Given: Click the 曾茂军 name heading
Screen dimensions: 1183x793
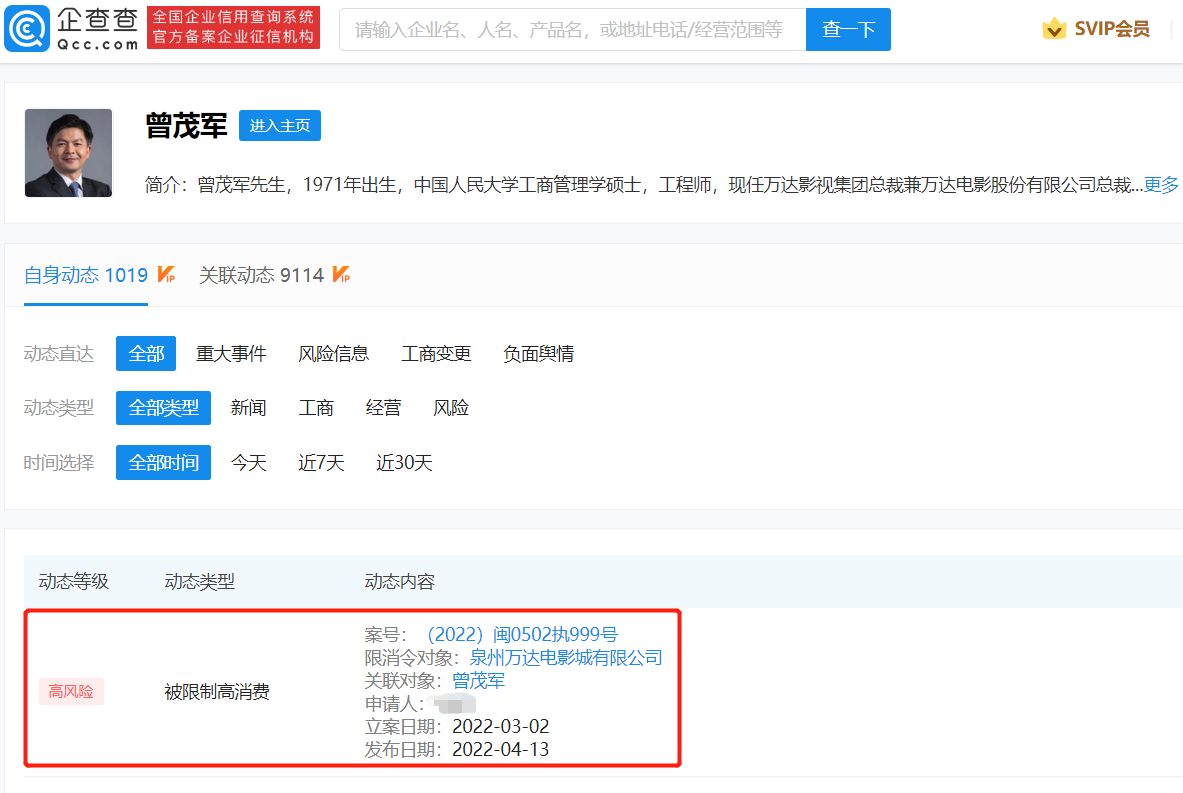Looking at the screenshot, I should coord(186,125).
